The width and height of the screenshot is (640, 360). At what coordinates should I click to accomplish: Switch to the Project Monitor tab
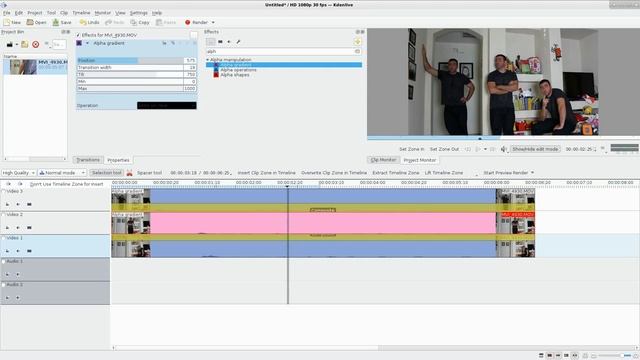pos(420,160)
